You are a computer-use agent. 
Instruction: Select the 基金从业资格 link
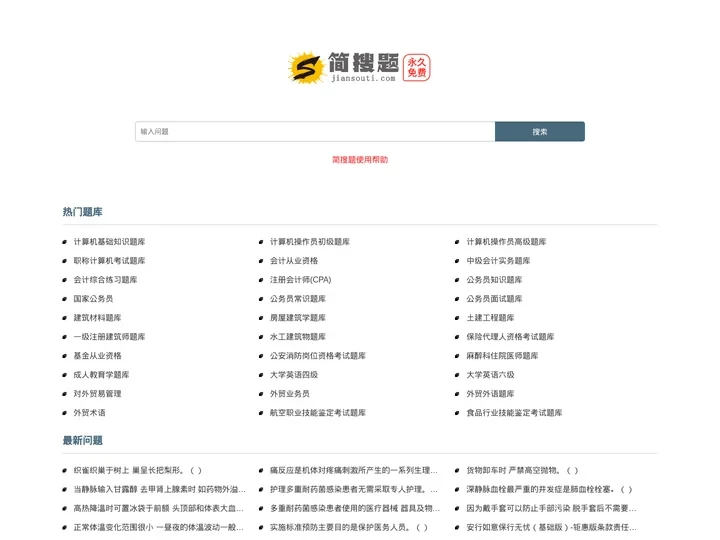[x=97, y=355]
